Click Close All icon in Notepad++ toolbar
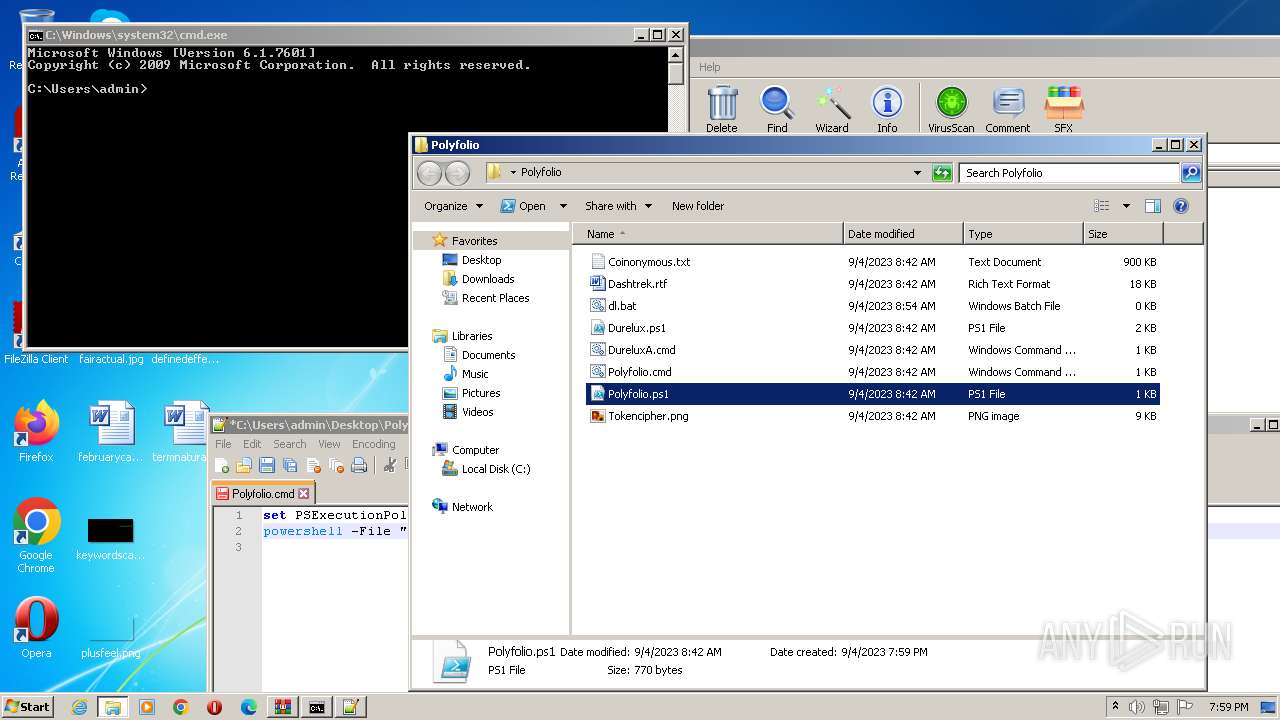This screenshot has width=1280, height=720. tap(336, 465)
